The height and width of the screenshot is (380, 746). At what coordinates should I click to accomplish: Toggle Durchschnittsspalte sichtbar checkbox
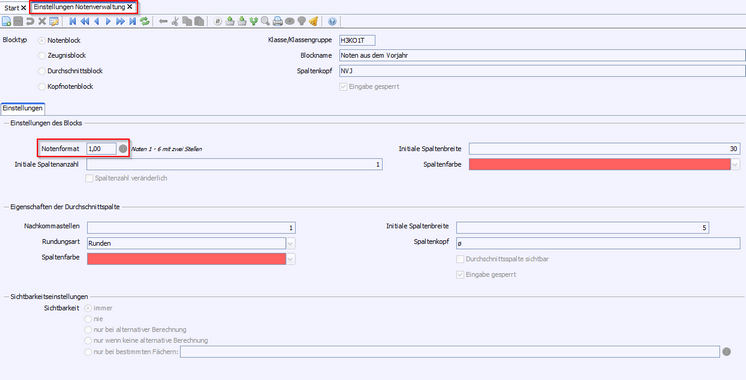coord(460,259)
